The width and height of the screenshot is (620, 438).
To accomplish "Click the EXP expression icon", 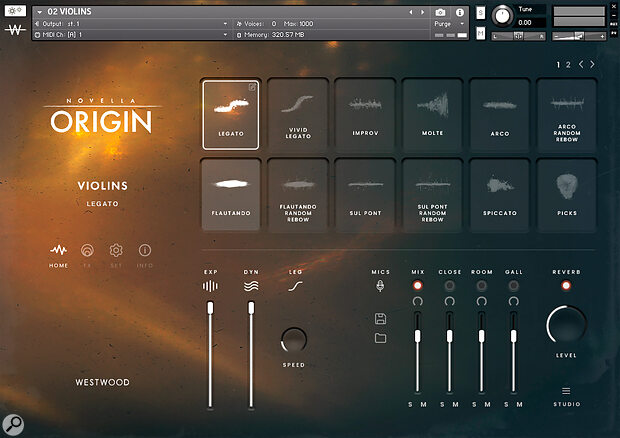I will pyautogui.click(x=210, y=286).
